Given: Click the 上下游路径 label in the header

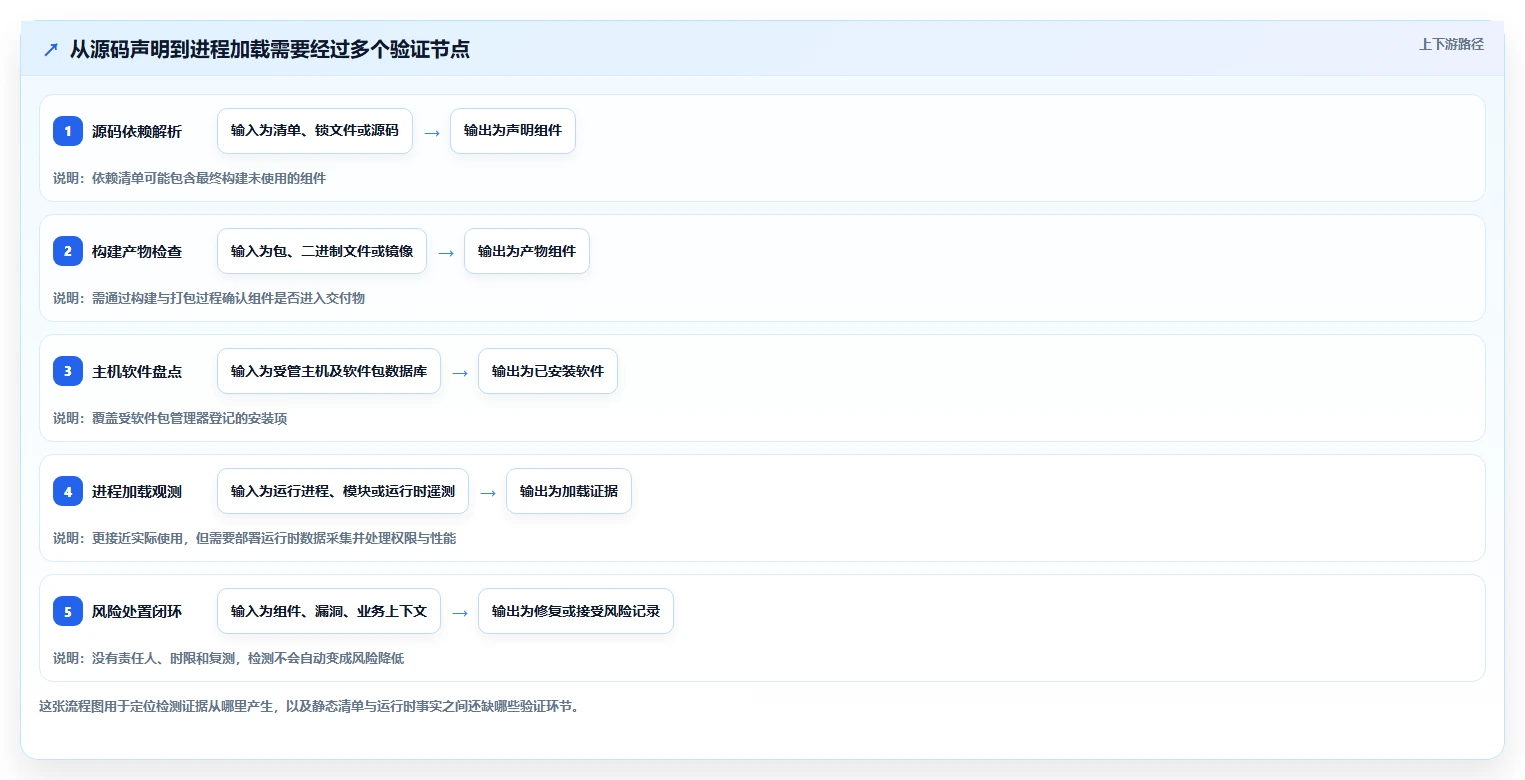Looking at the screenshot, I should point(1451,44).
